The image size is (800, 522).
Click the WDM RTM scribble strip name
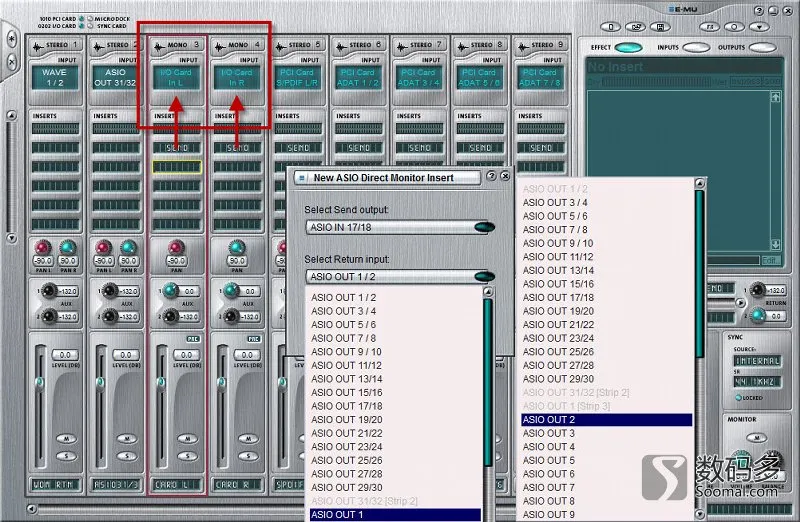(56, 484)
